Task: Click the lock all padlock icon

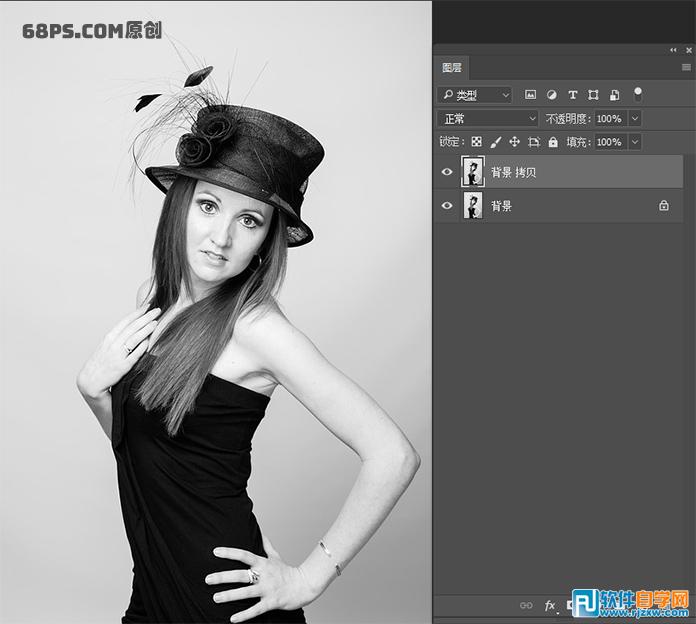Action: click(x=553, y=142)
